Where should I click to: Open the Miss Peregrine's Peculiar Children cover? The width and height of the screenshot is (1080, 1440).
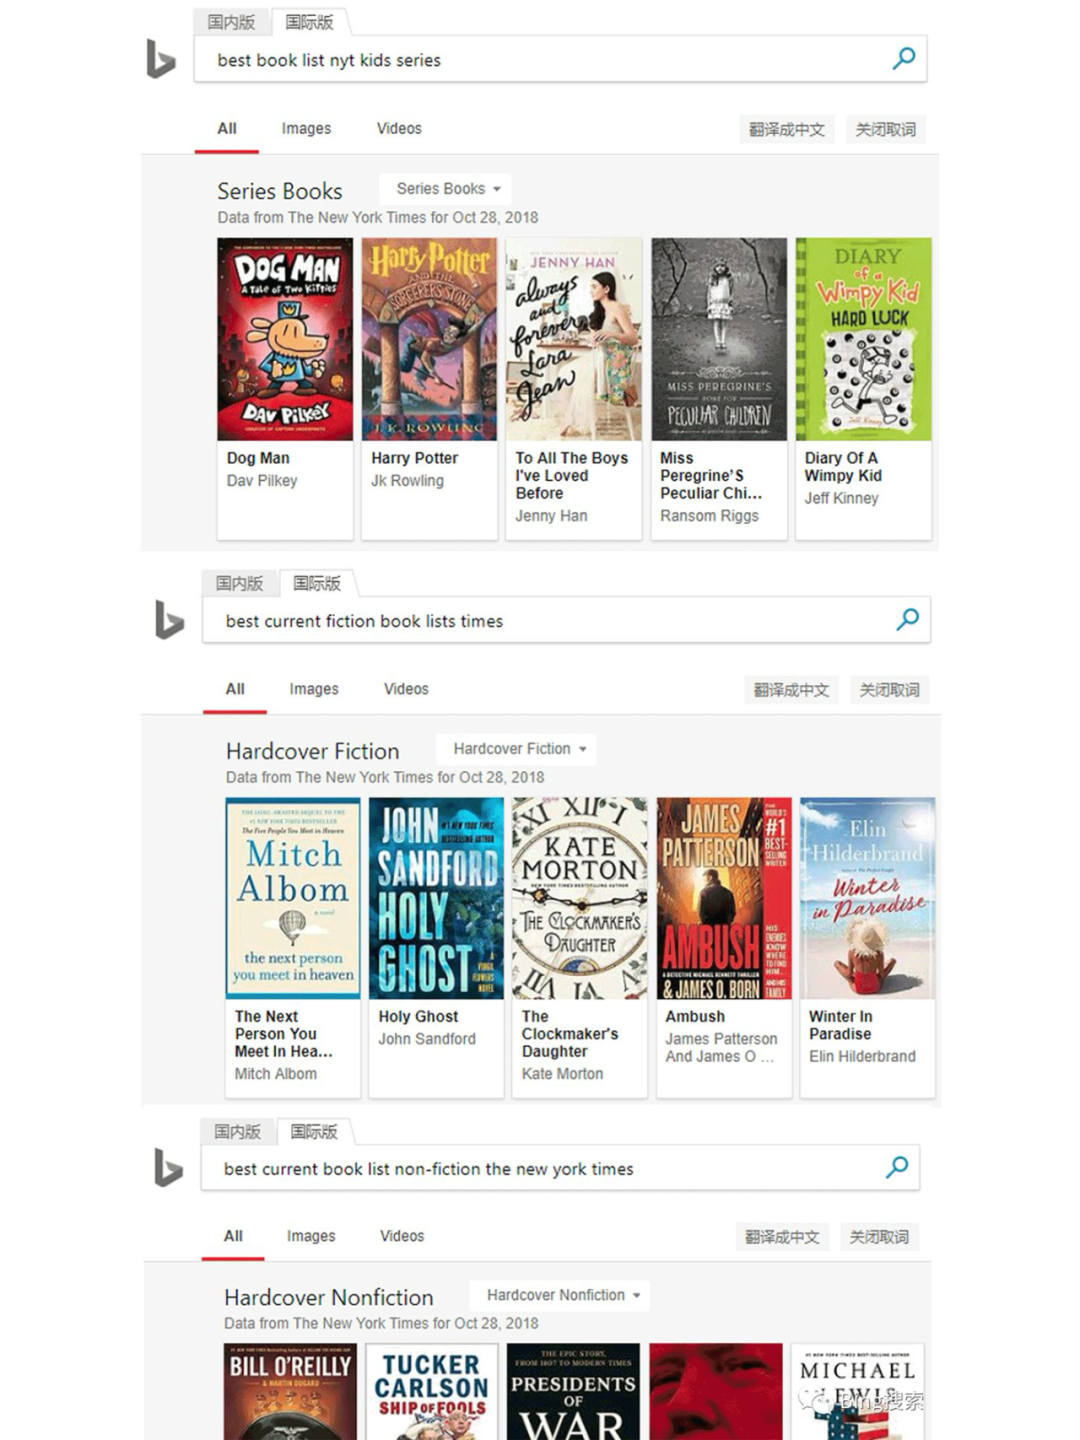tap(719, 339)
